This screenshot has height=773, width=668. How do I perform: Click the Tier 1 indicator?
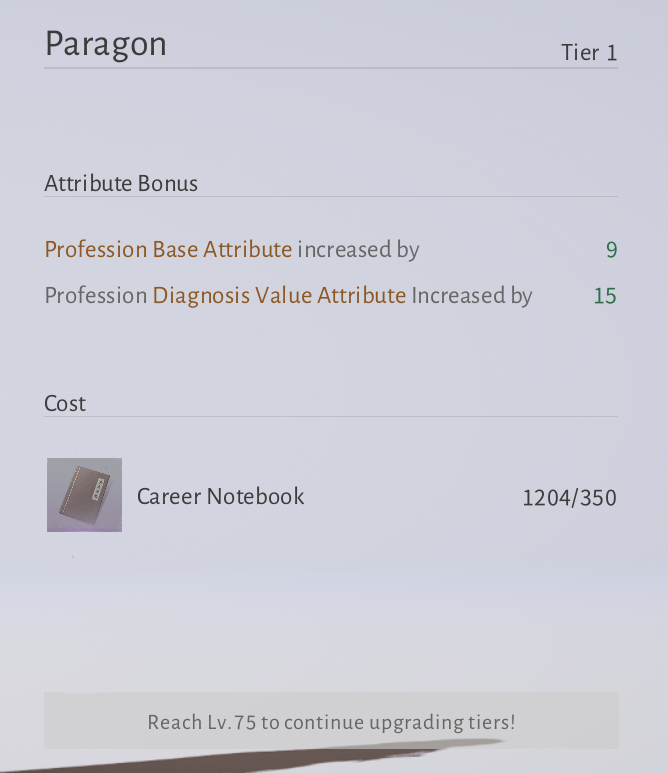coord(589,53)
